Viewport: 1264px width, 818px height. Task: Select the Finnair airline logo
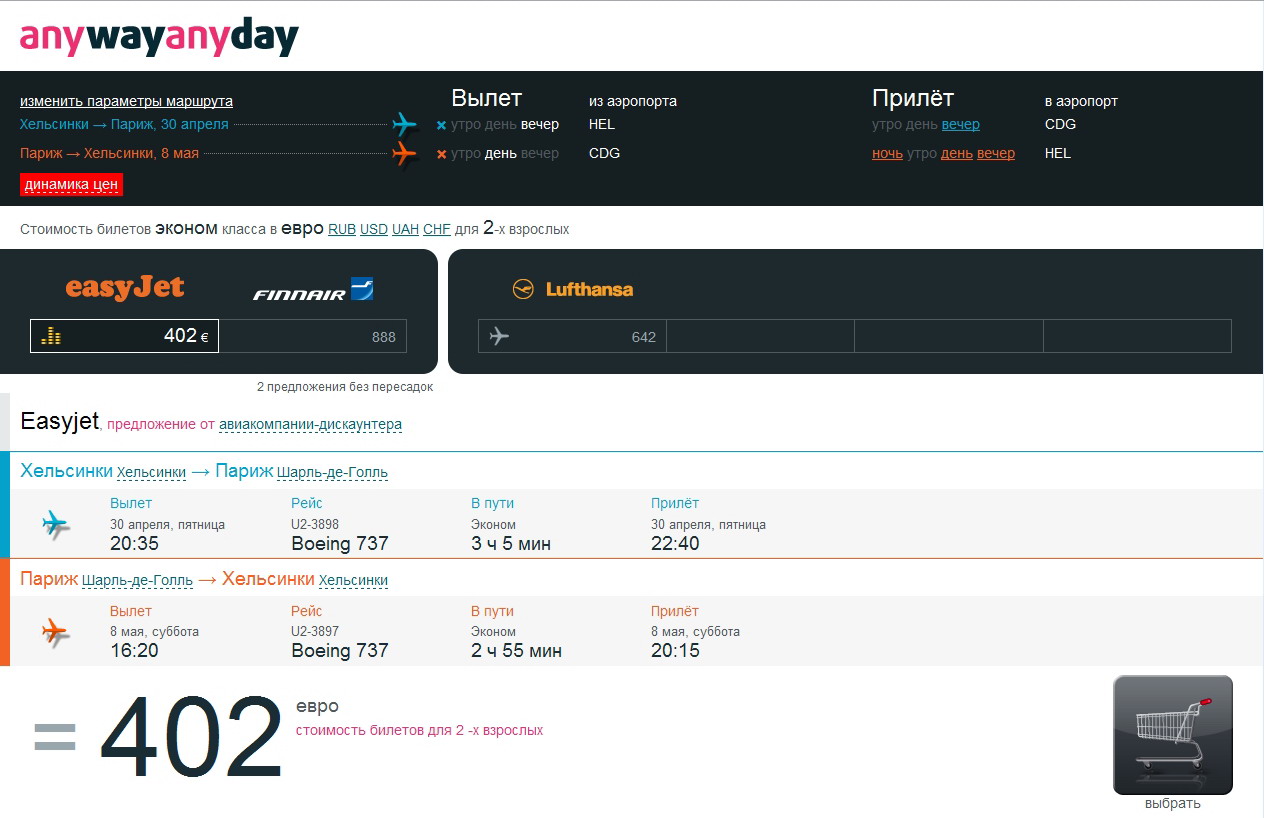(313, 291)
